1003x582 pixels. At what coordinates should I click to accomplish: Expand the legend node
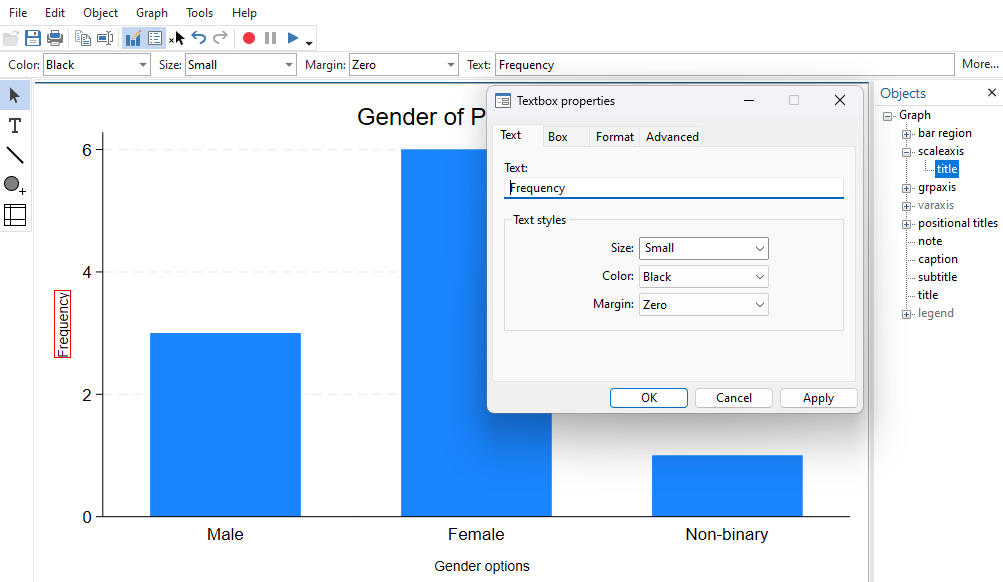(x=906, y=314)
